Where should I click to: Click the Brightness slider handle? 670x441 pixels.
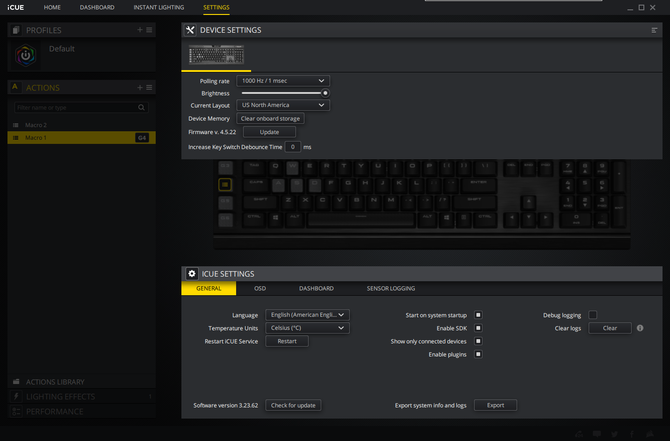pos(325,93)
